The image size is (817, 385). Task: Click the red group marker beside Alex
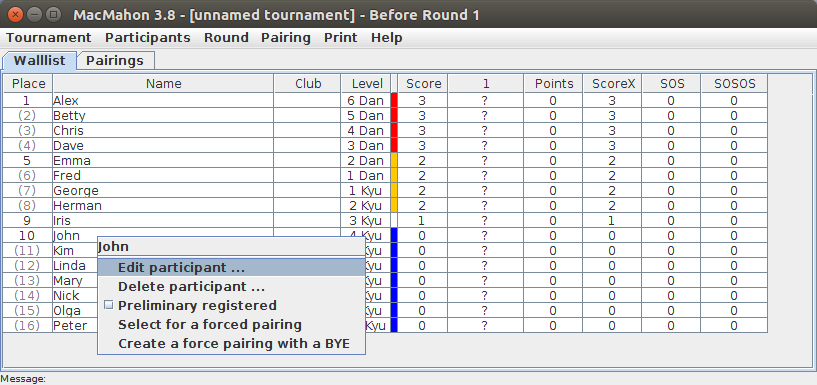click(394, 101)
